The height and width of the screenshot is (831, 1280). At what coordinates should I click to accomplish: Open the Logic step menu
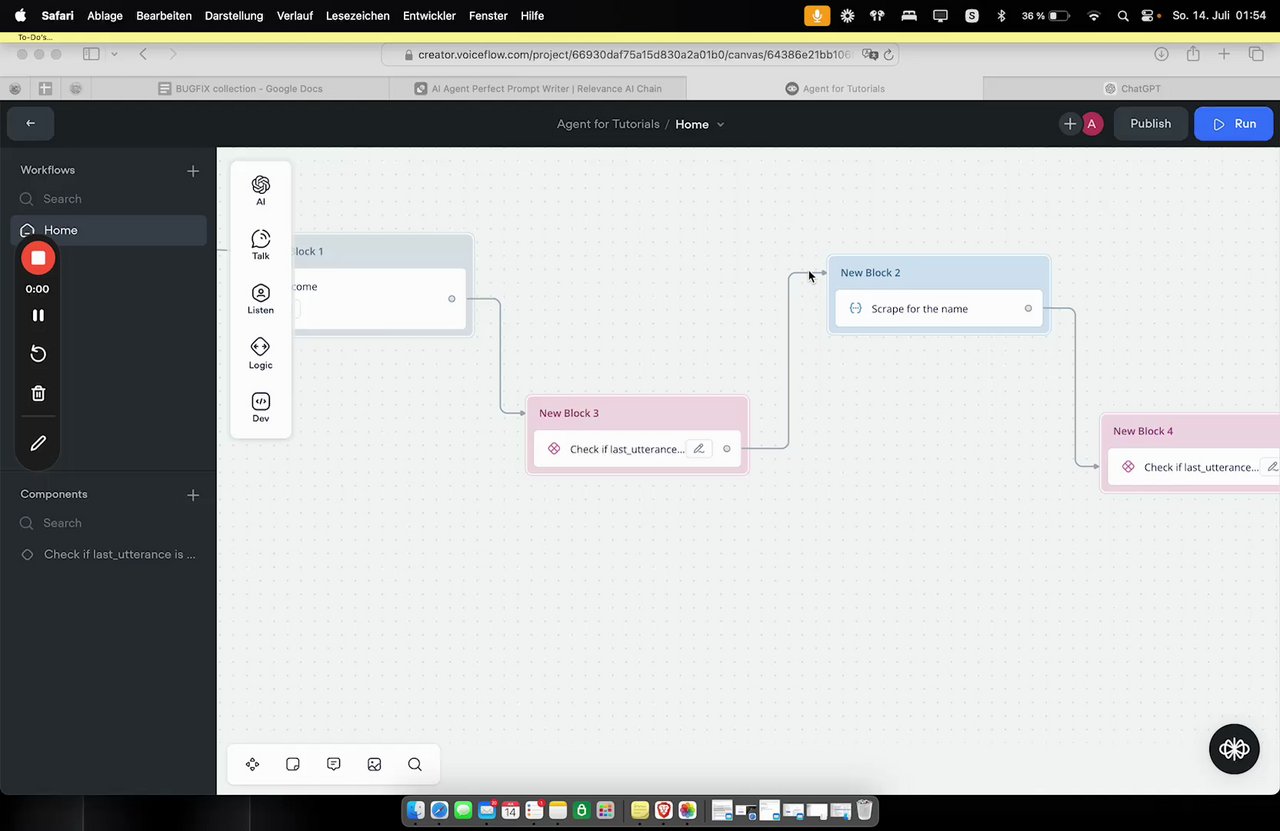click(x=260, y=353)
